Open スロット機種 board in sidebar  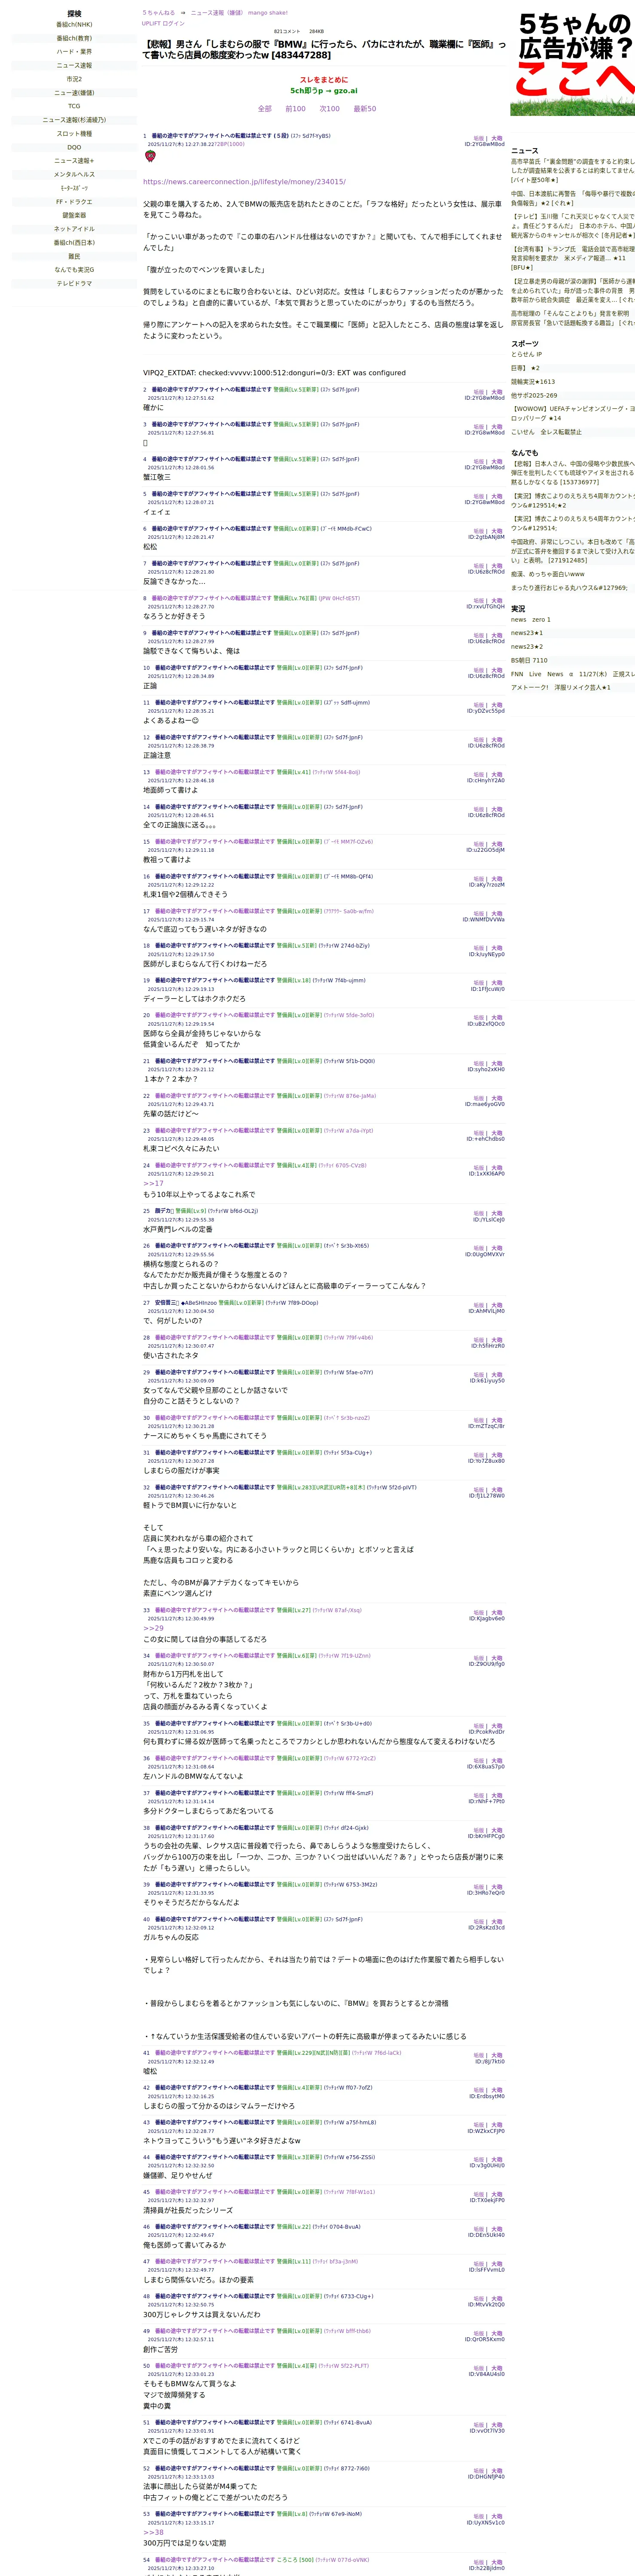pyautogui.click(x=74, y=134)
